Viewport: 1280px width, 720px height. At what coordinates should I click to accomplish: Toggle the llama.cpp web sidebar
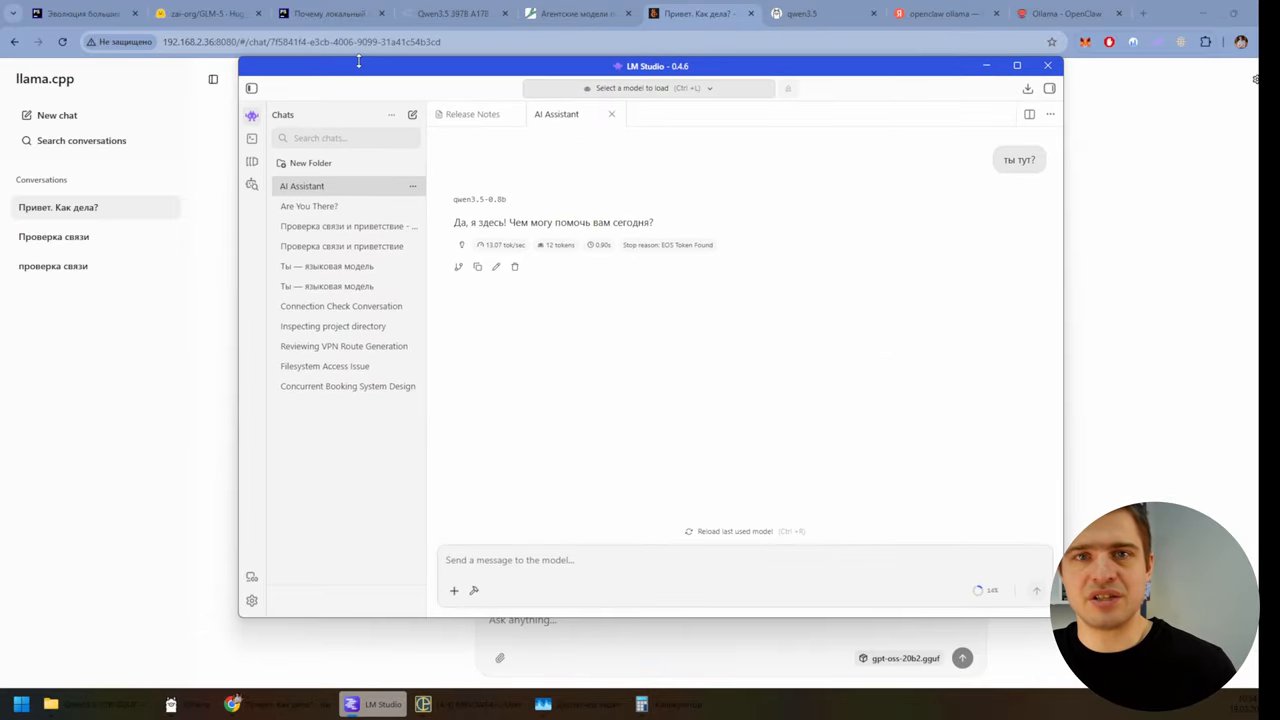[213, 79]
